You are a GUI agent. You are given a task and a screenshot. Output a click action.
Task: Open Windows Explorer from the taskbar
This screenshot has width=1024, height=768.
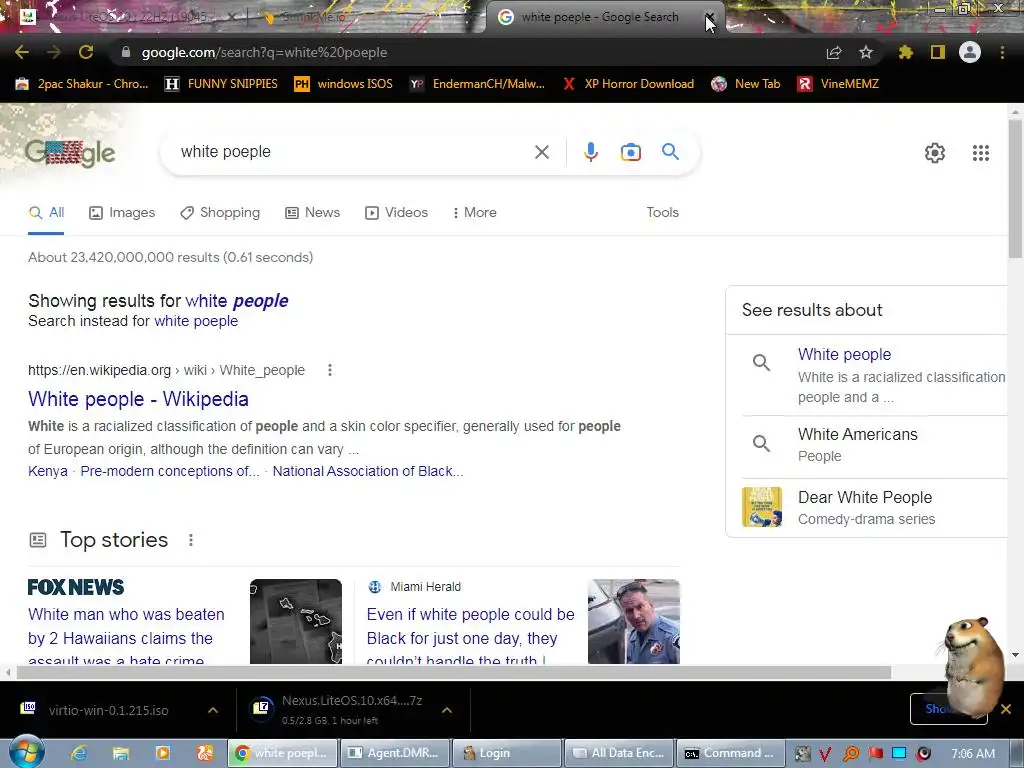click(x=121, y=753)
